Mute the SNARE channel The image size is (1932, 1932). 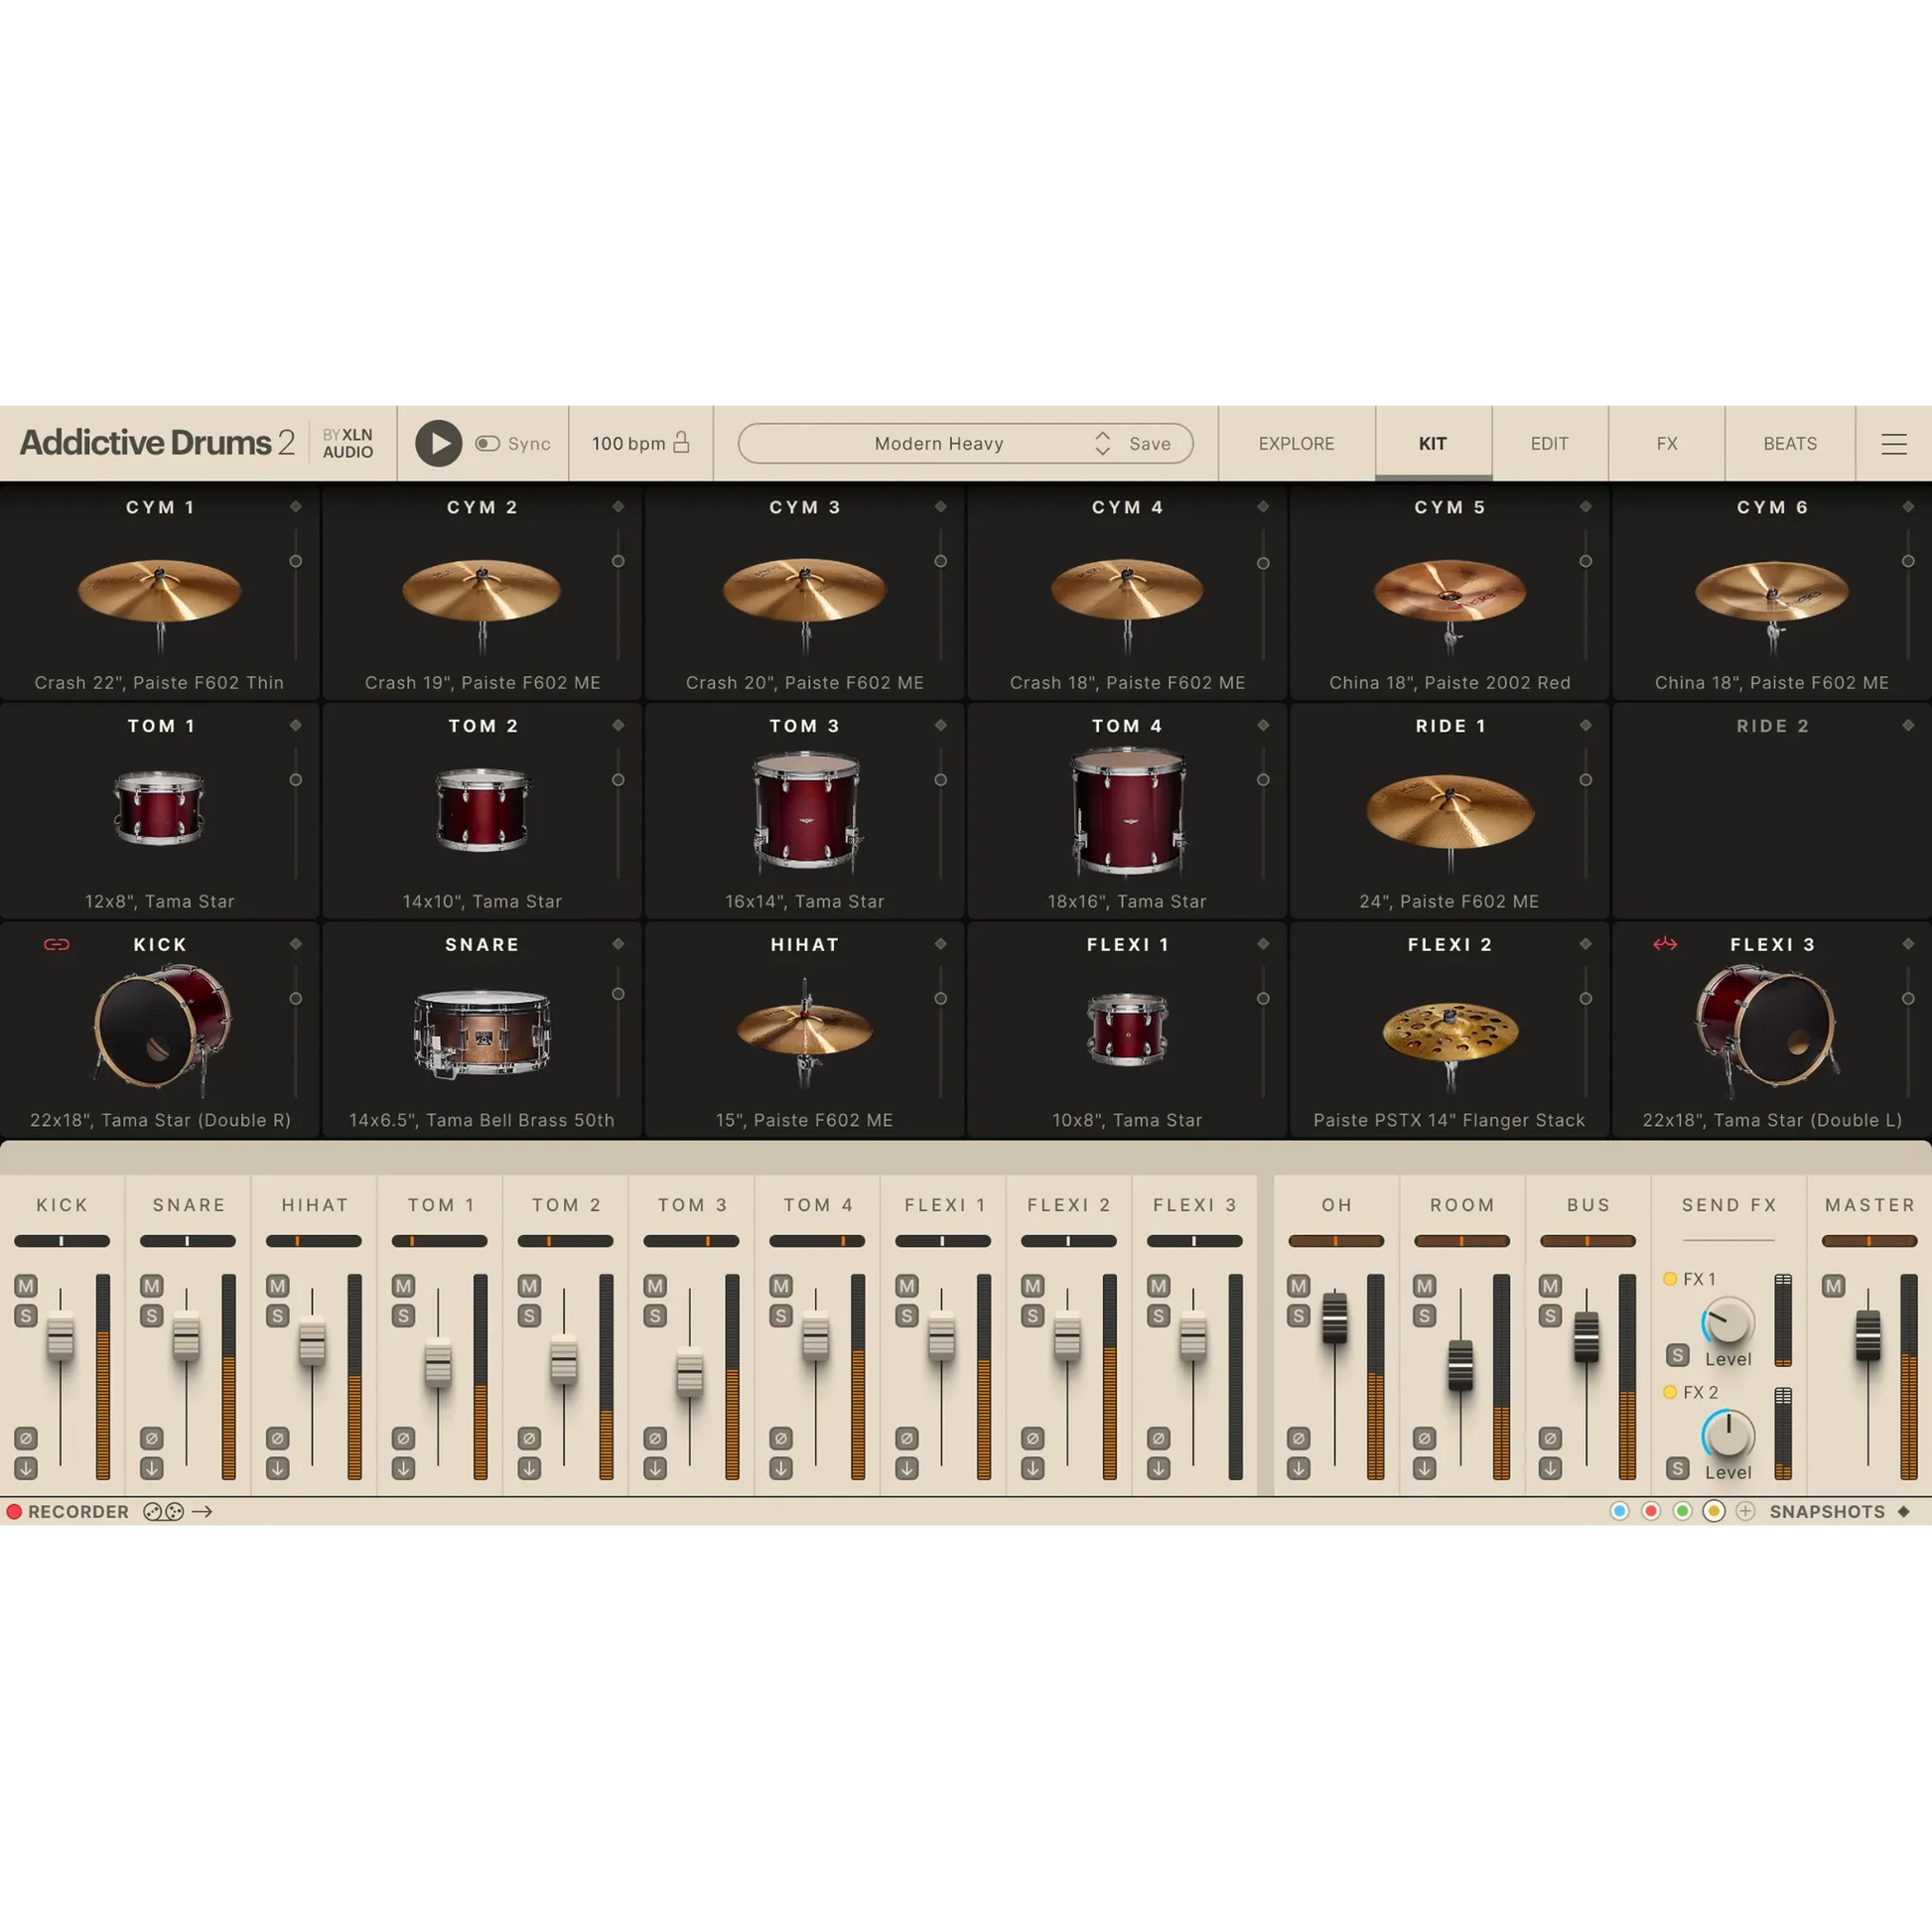point(152,1285)
